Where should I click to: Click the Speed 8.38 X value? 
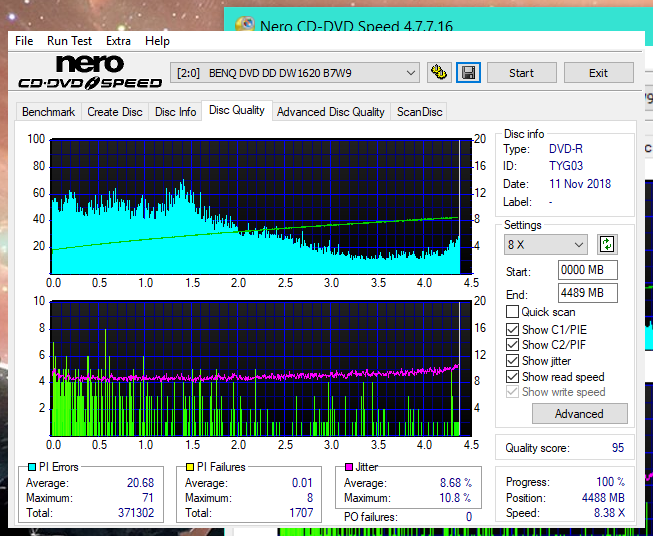click(609, 513)
